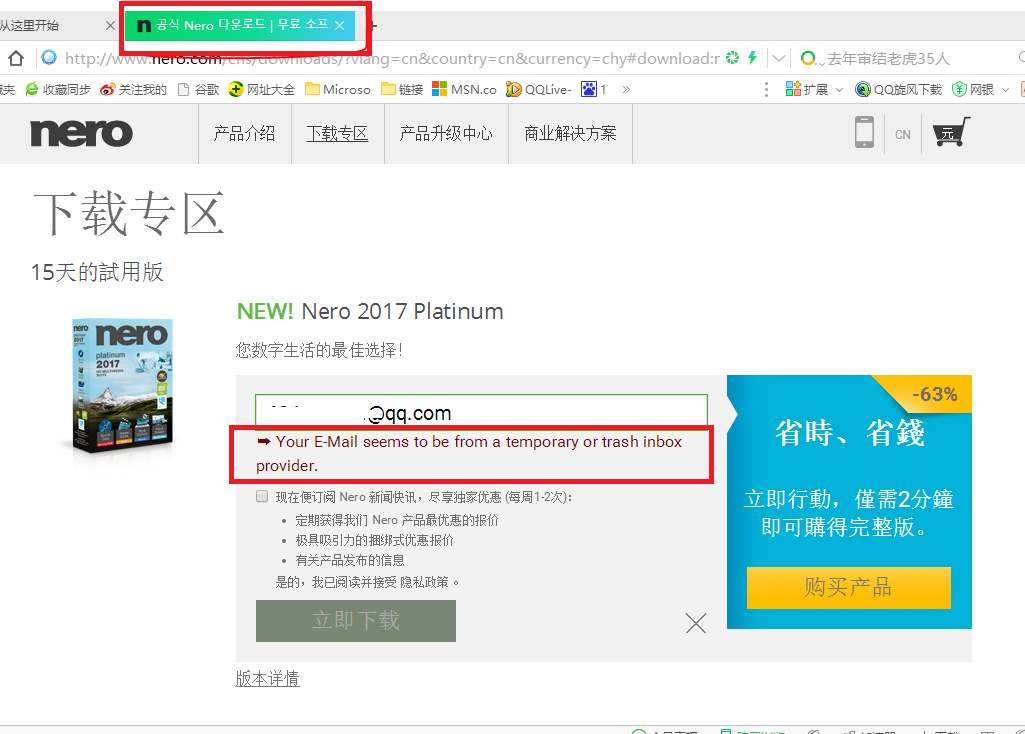Viewport: 1025px width, 734px height.
Task: Click the Nero logo
Action: tap(81, 133)
